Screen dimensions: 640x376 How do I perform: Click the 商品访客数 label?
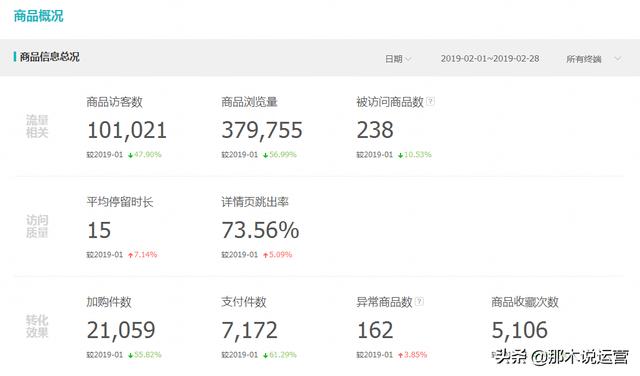pyautogui.click(x=114, y=102)
